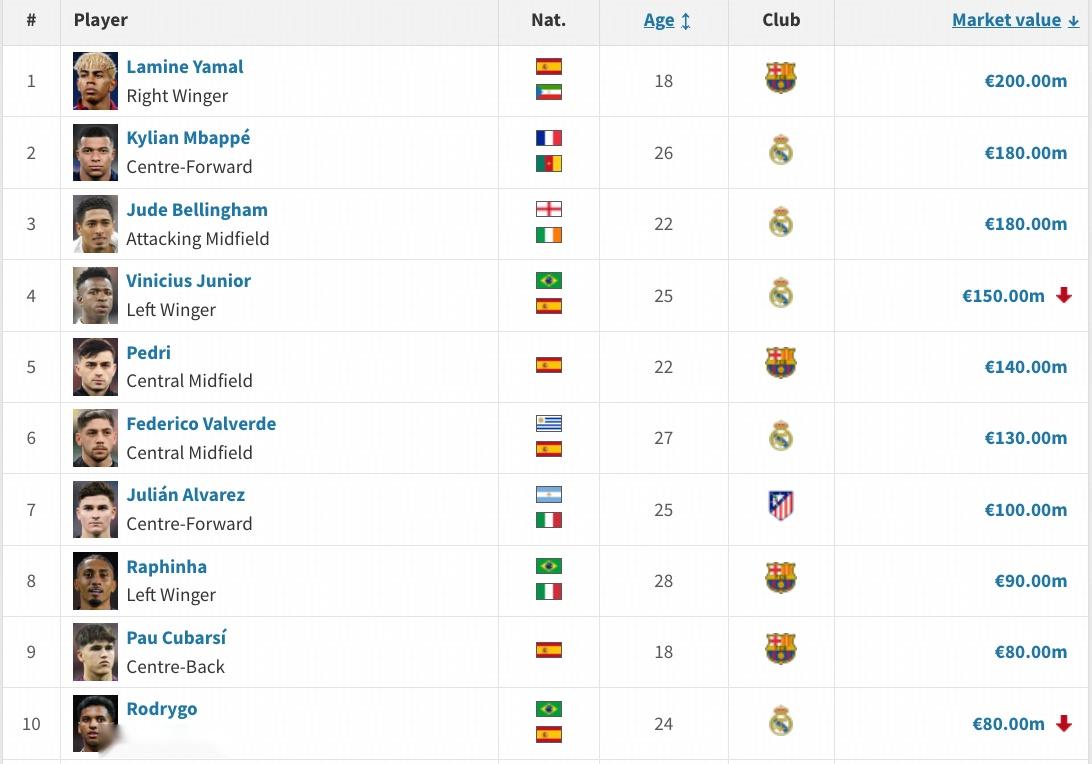Click Pau Cubarsí's €80.00m market value
The image size is (1092, 764).
tap(1030, 652)
